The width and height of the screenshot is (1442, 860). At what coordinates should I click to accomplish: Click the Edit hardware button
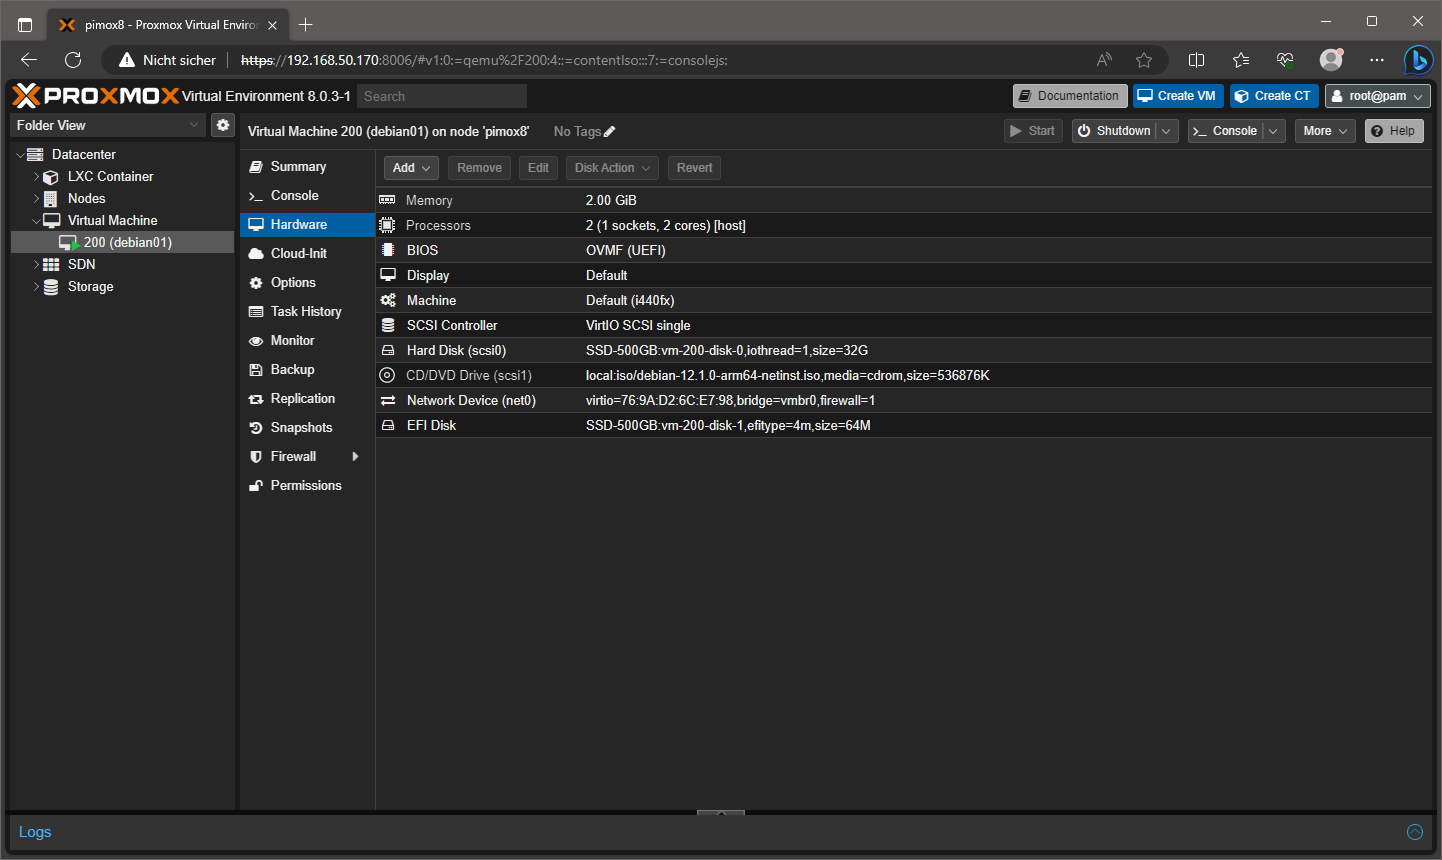538,168
